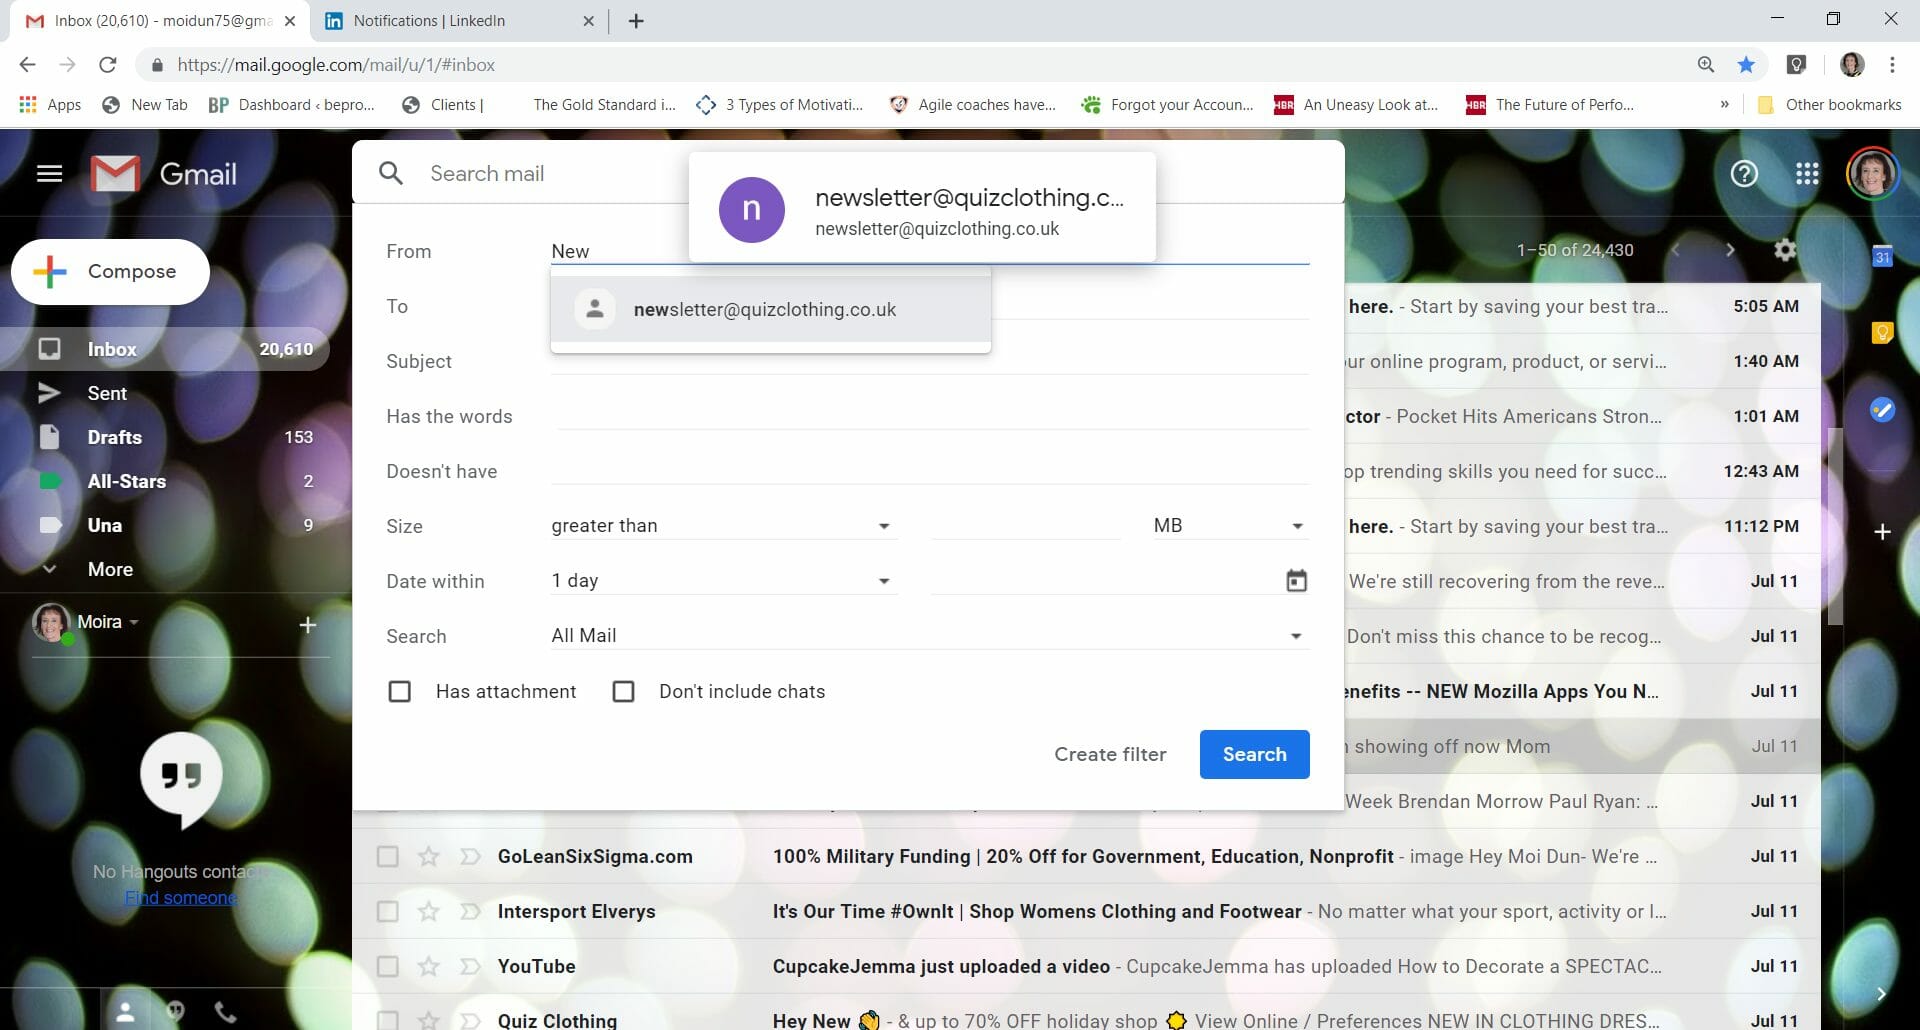Open Gmail settings gear
Viewport: 1920px width, 1030px height.
click(x=1785, y=250)
